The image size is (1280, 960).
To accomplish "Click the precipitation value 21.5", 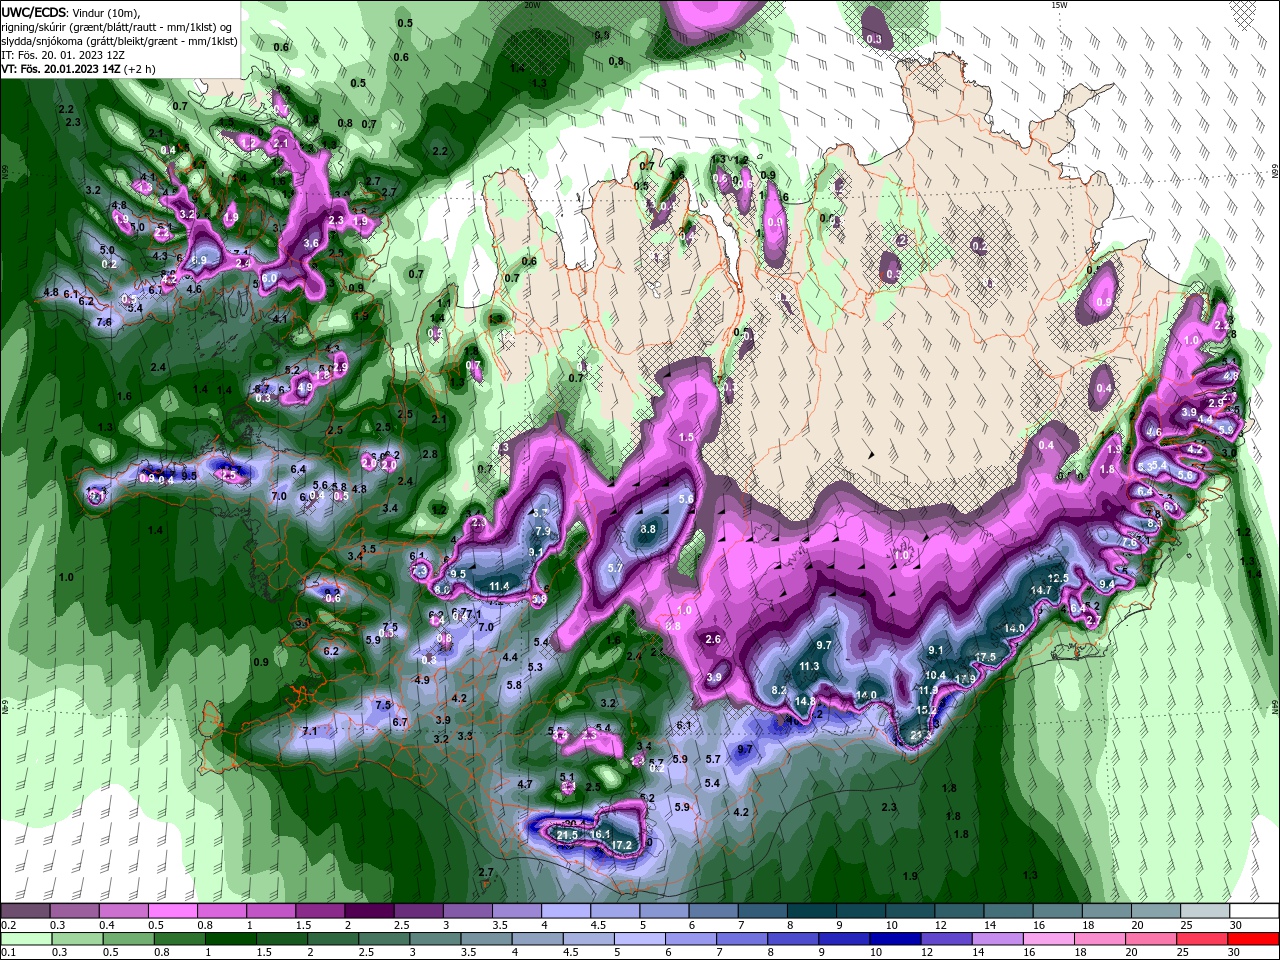I will click(x=568, y=835).
